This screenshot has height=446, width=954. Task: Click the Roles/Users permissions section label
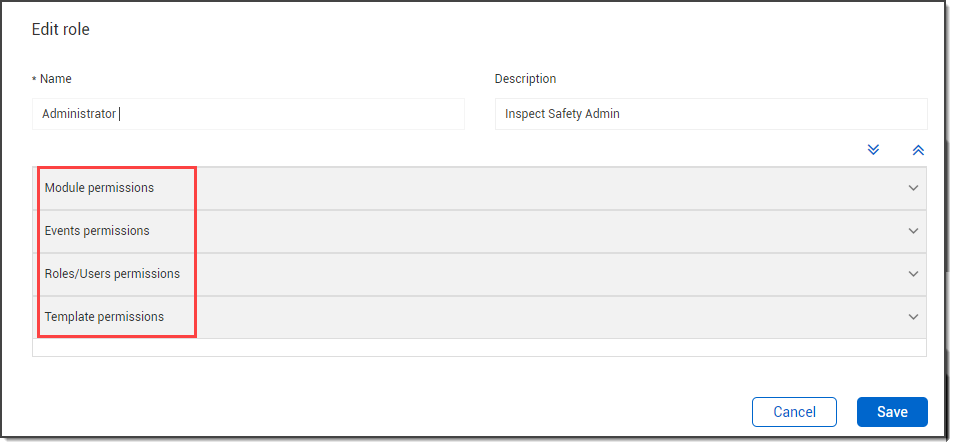pyautogui.click(x=112, y=274)
